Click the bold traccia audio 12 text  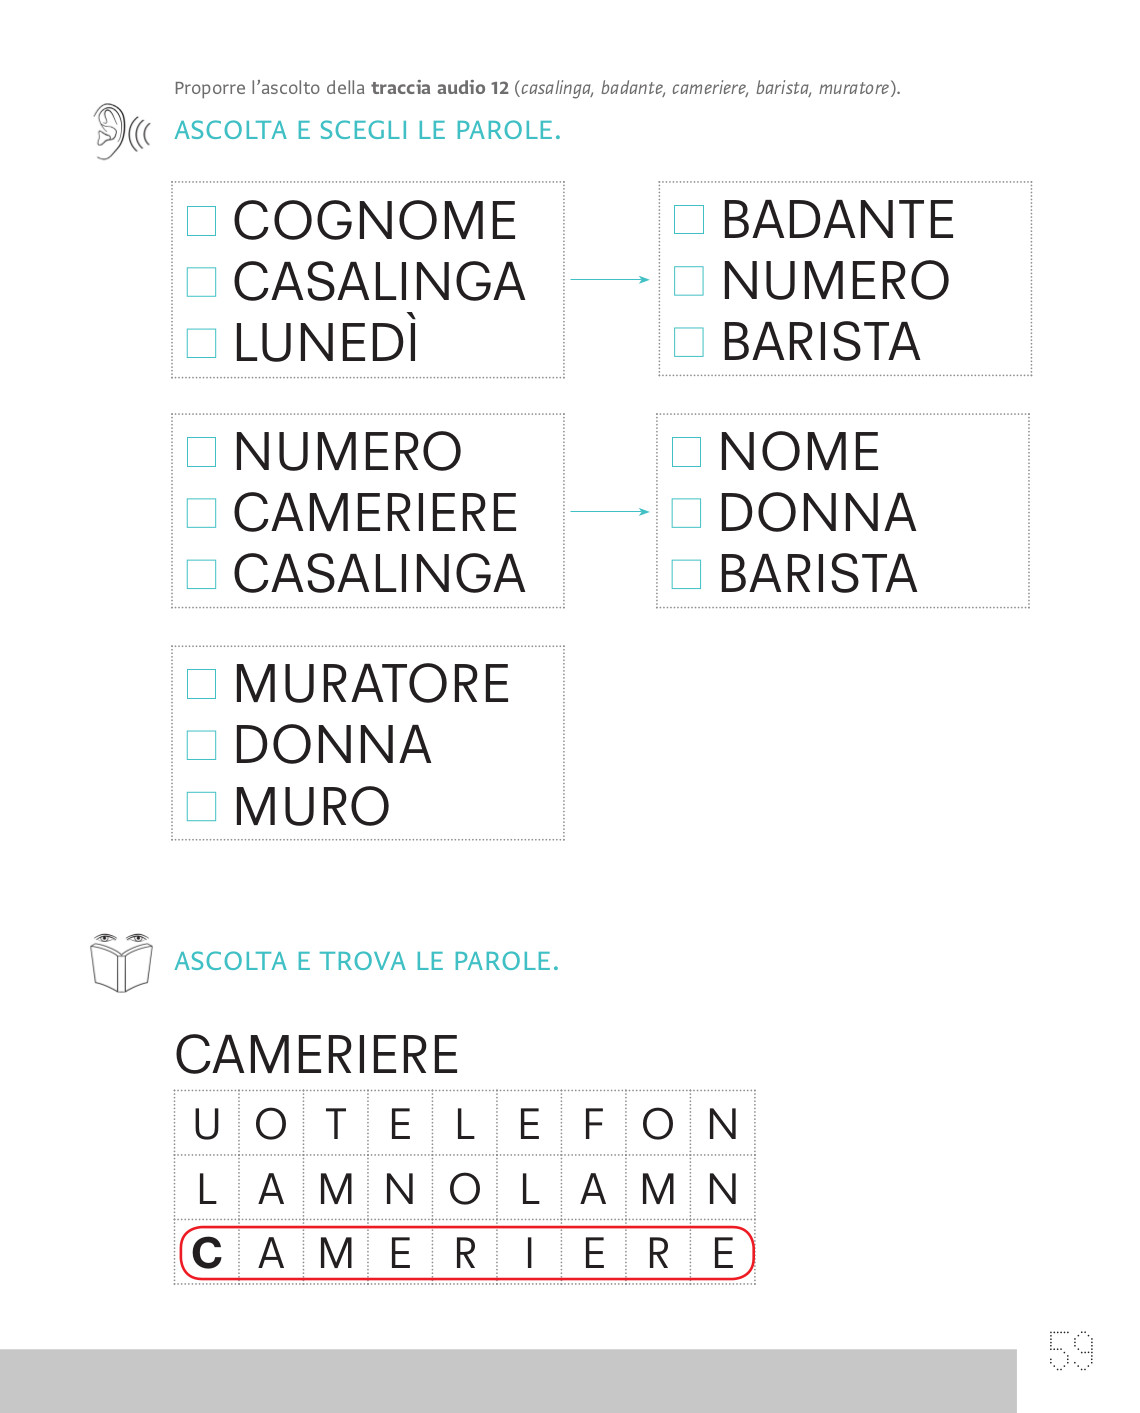tap(440, 88)
